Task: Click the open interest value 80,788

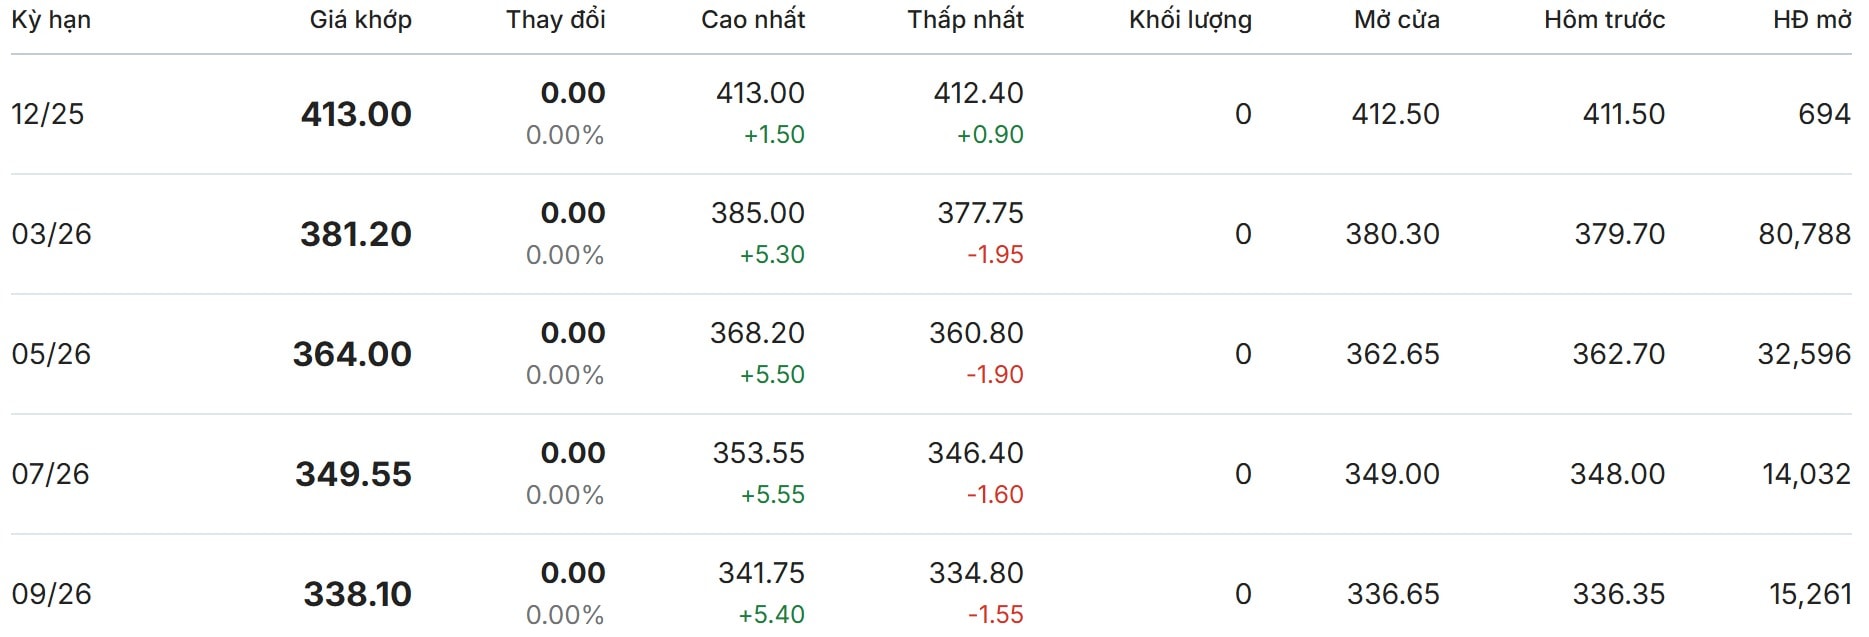Action: coord(1804,234)
